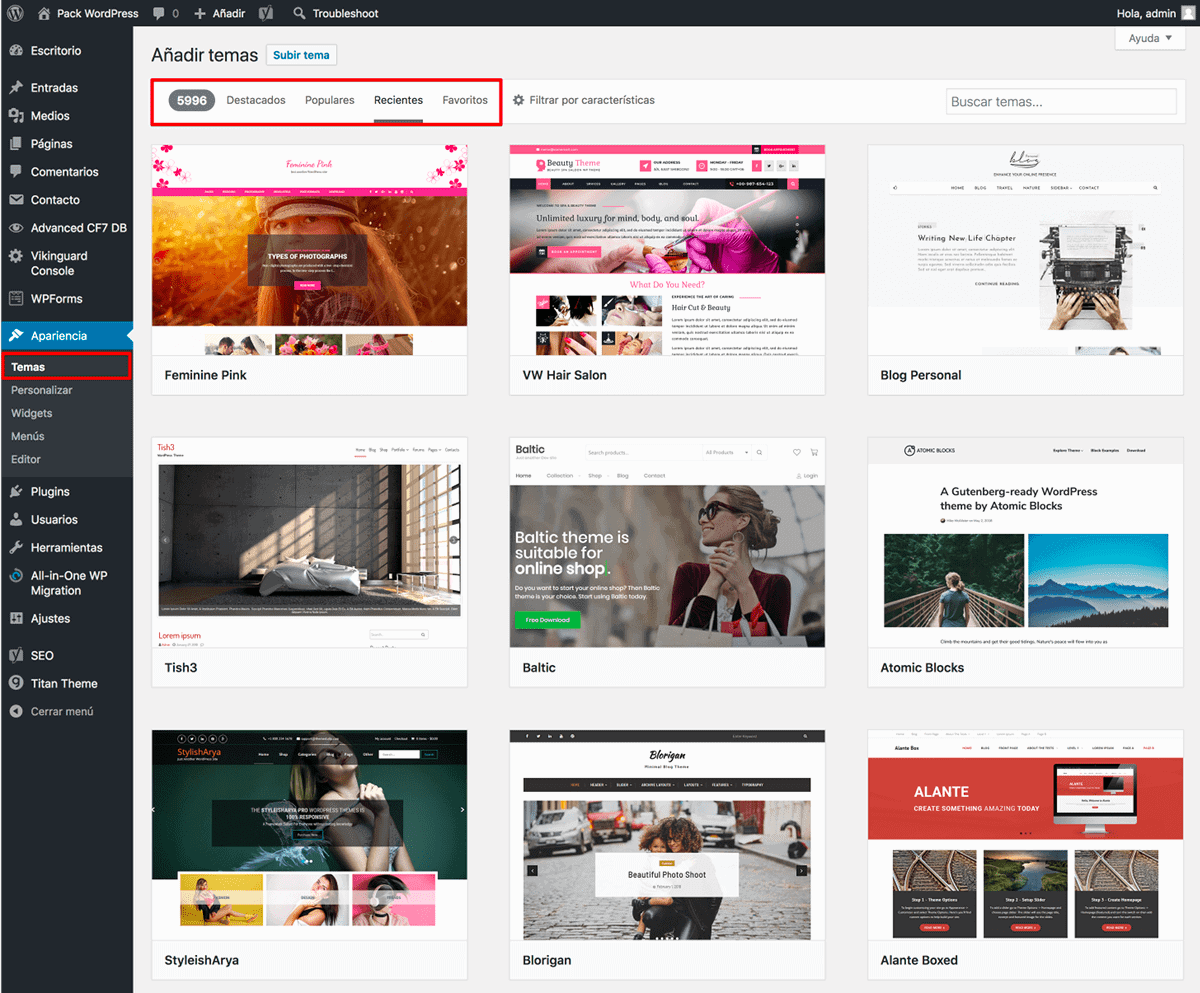1200x993 pixels.
Task: Click the Añadir plus icon in admin bar
Action: tap(201, 13)
